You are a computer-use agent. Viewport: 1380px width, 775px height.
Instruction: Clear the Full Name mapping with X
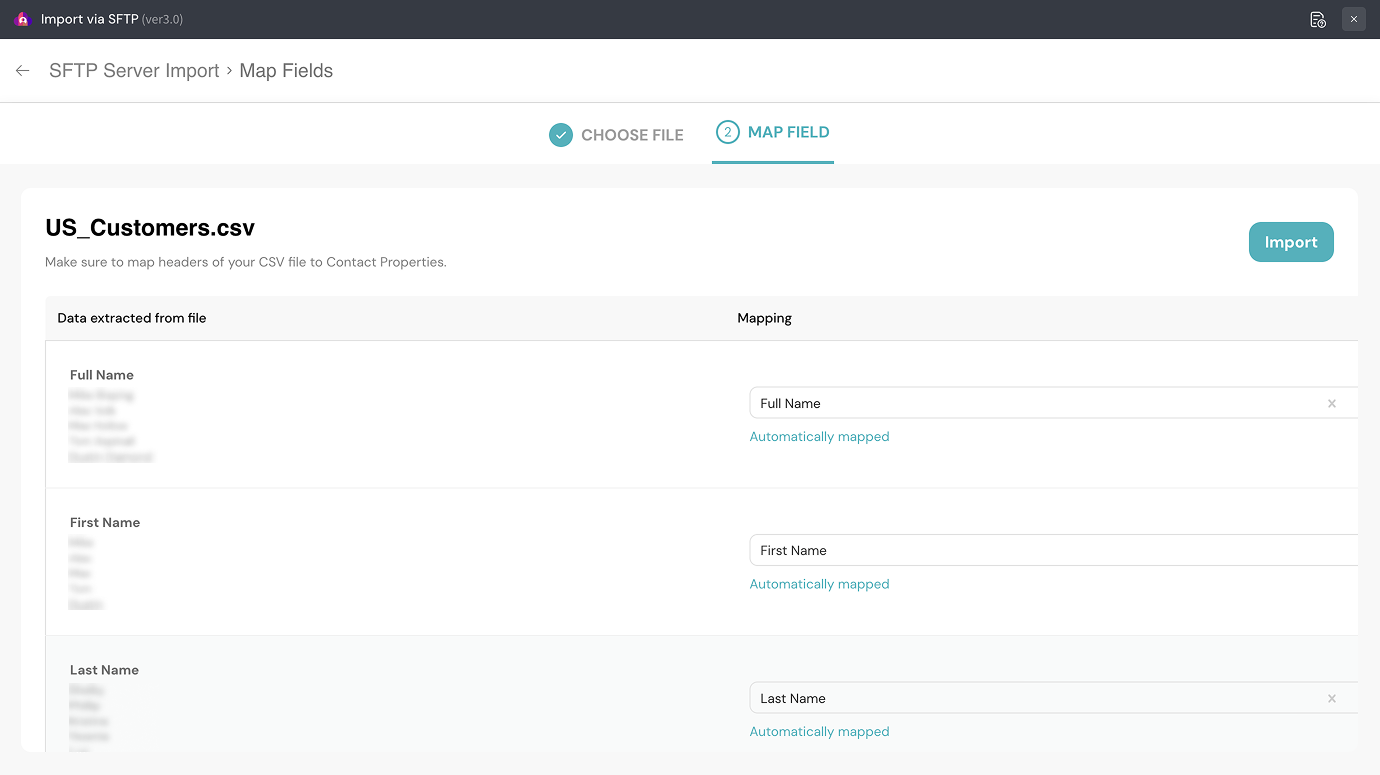(1331, 404)
